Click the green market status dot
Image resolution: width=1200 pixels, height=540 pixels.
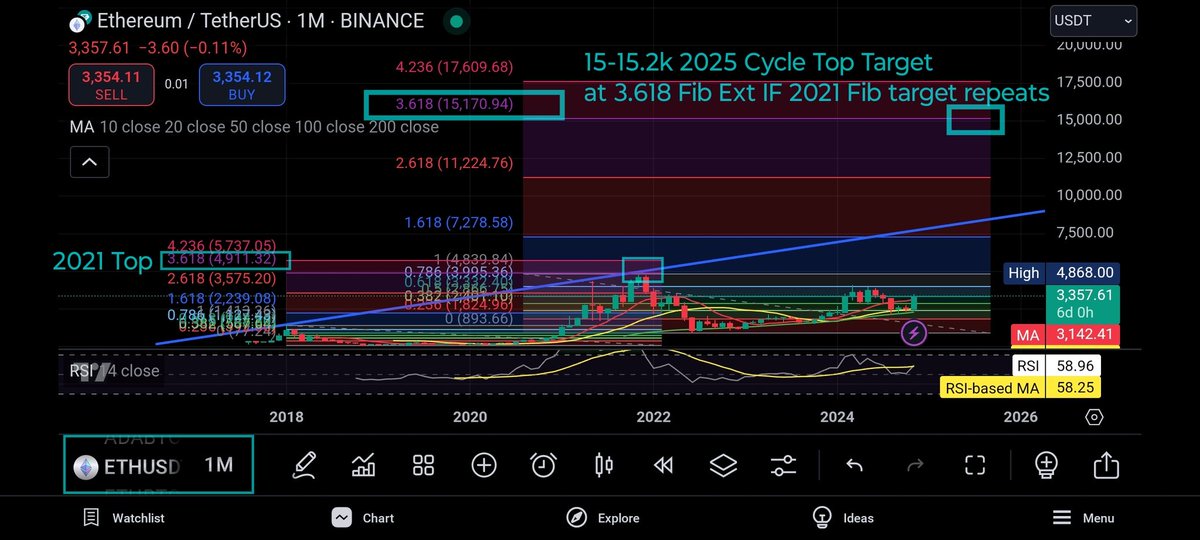tap(456, 20)
